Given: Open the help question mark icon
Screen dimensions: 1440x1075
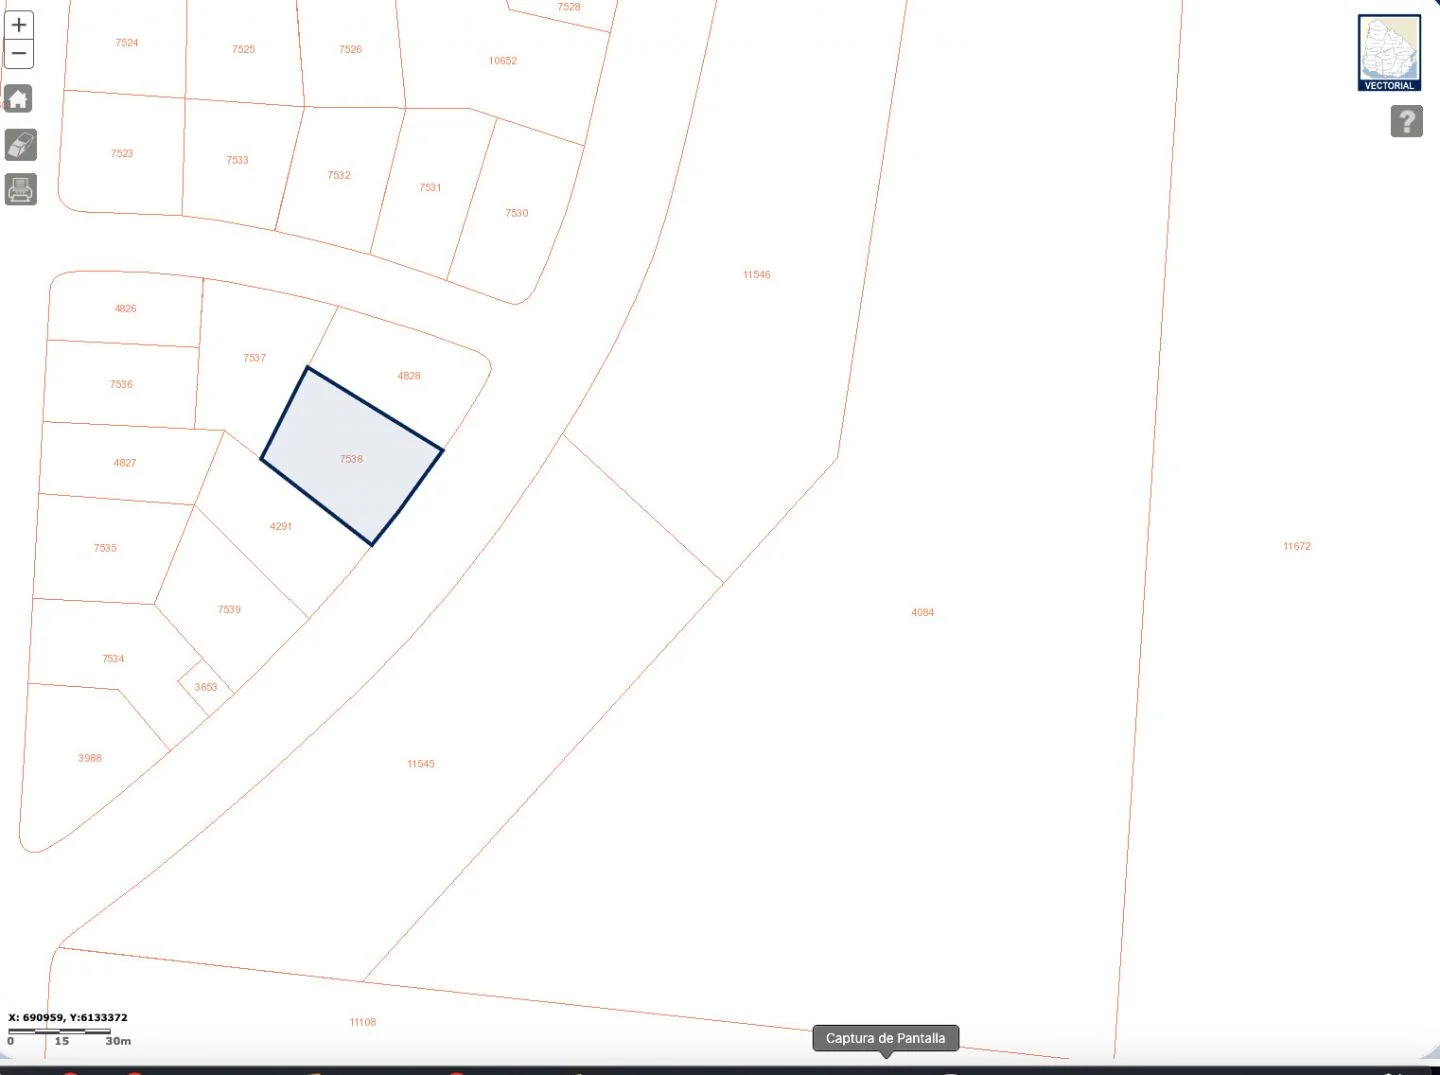Looking at the screenshot, I should pos(1406,121).
